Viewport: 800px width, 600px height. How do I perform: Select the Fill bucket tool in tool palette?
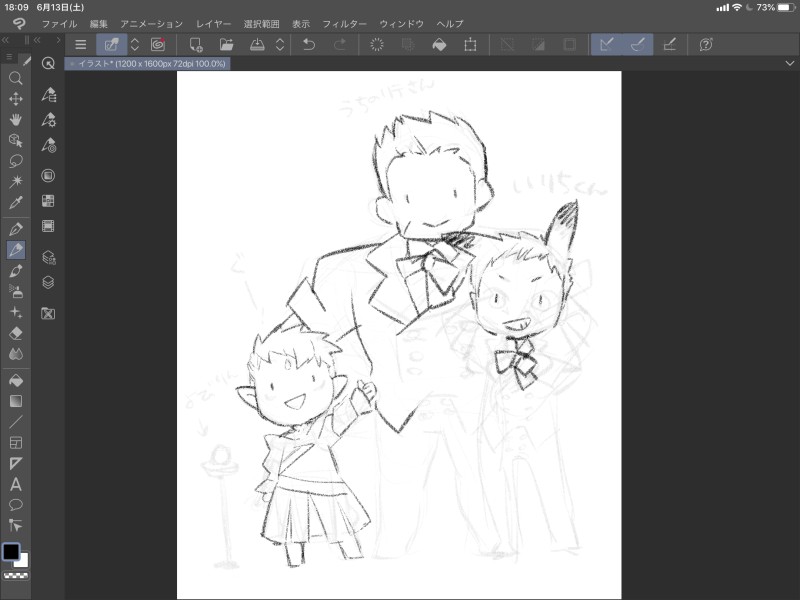16,380
